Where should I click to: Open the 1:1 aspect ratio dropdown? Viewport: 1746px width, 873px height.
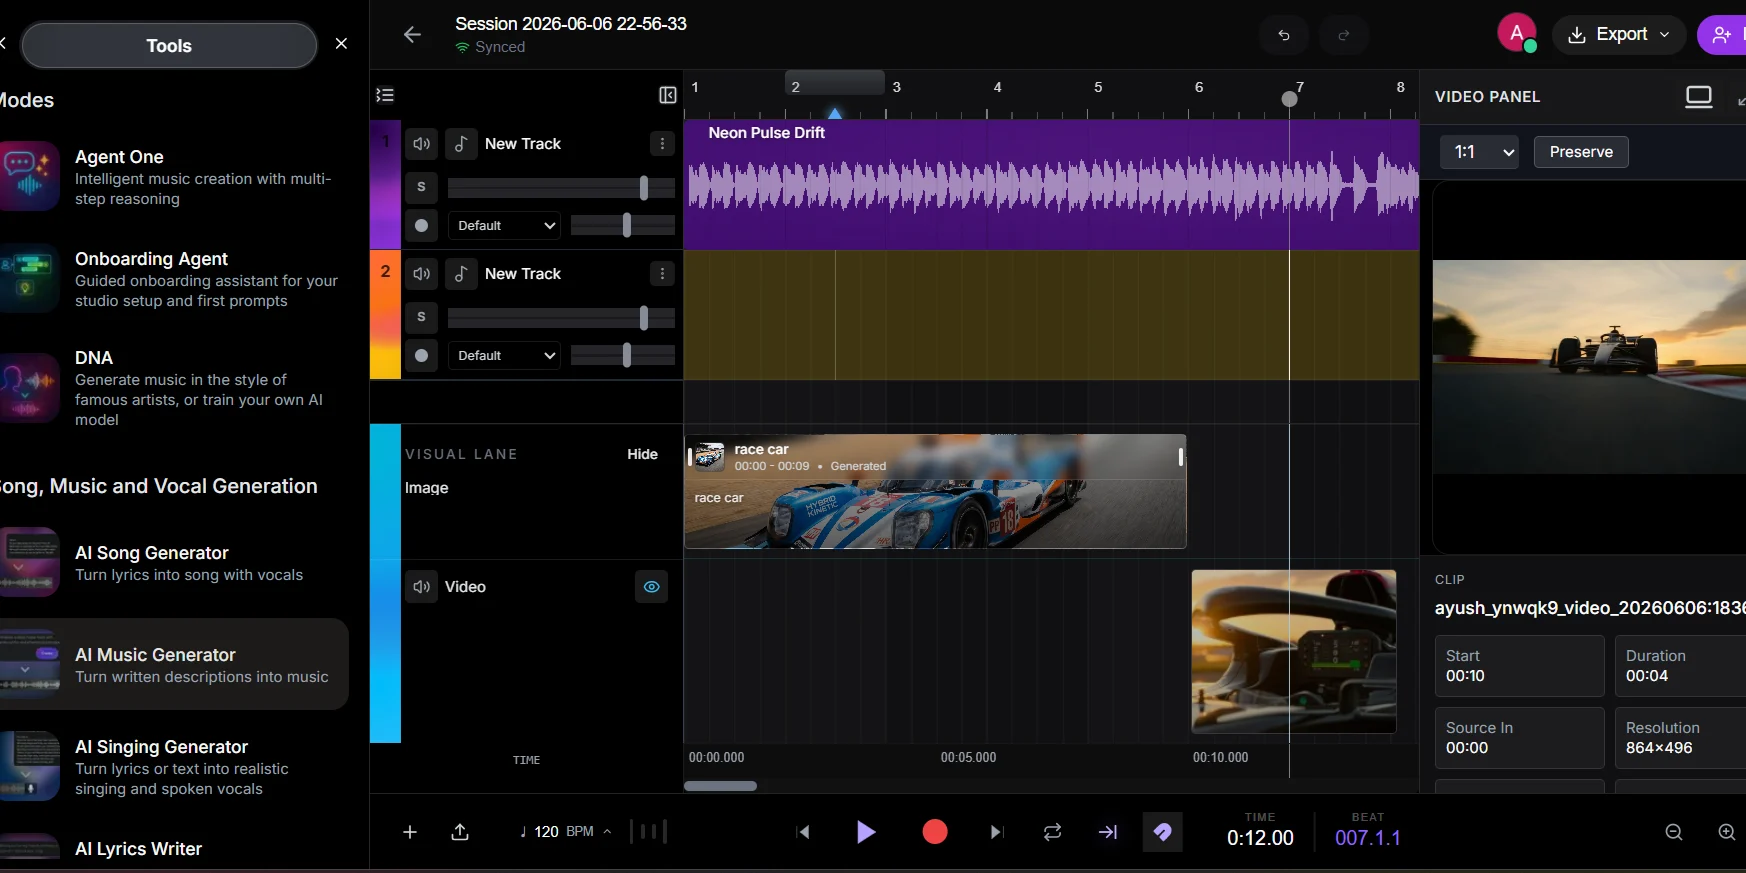pyautogui.click(x=1479, y=152)
